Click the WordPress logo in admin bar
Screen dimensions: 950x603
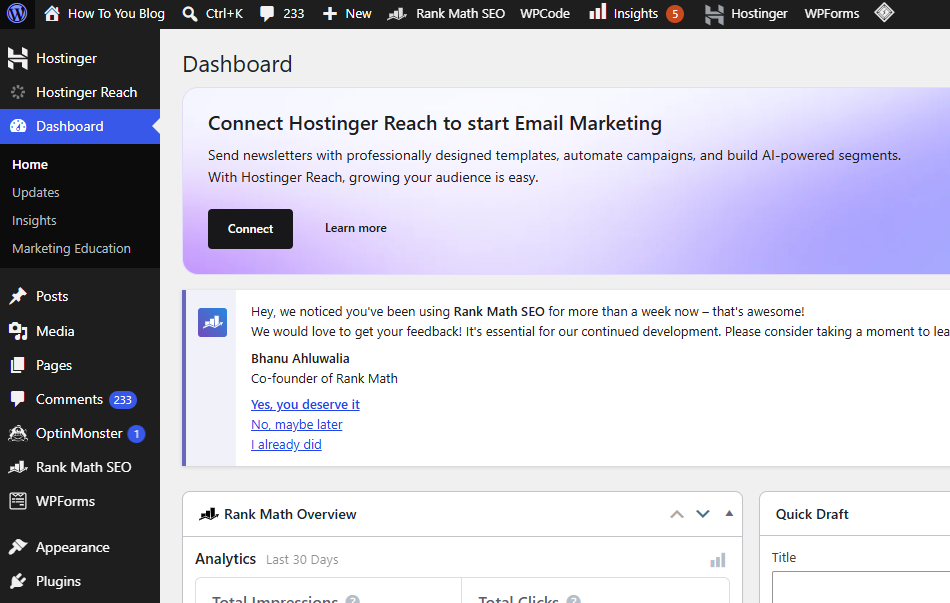tap(17, 13)
